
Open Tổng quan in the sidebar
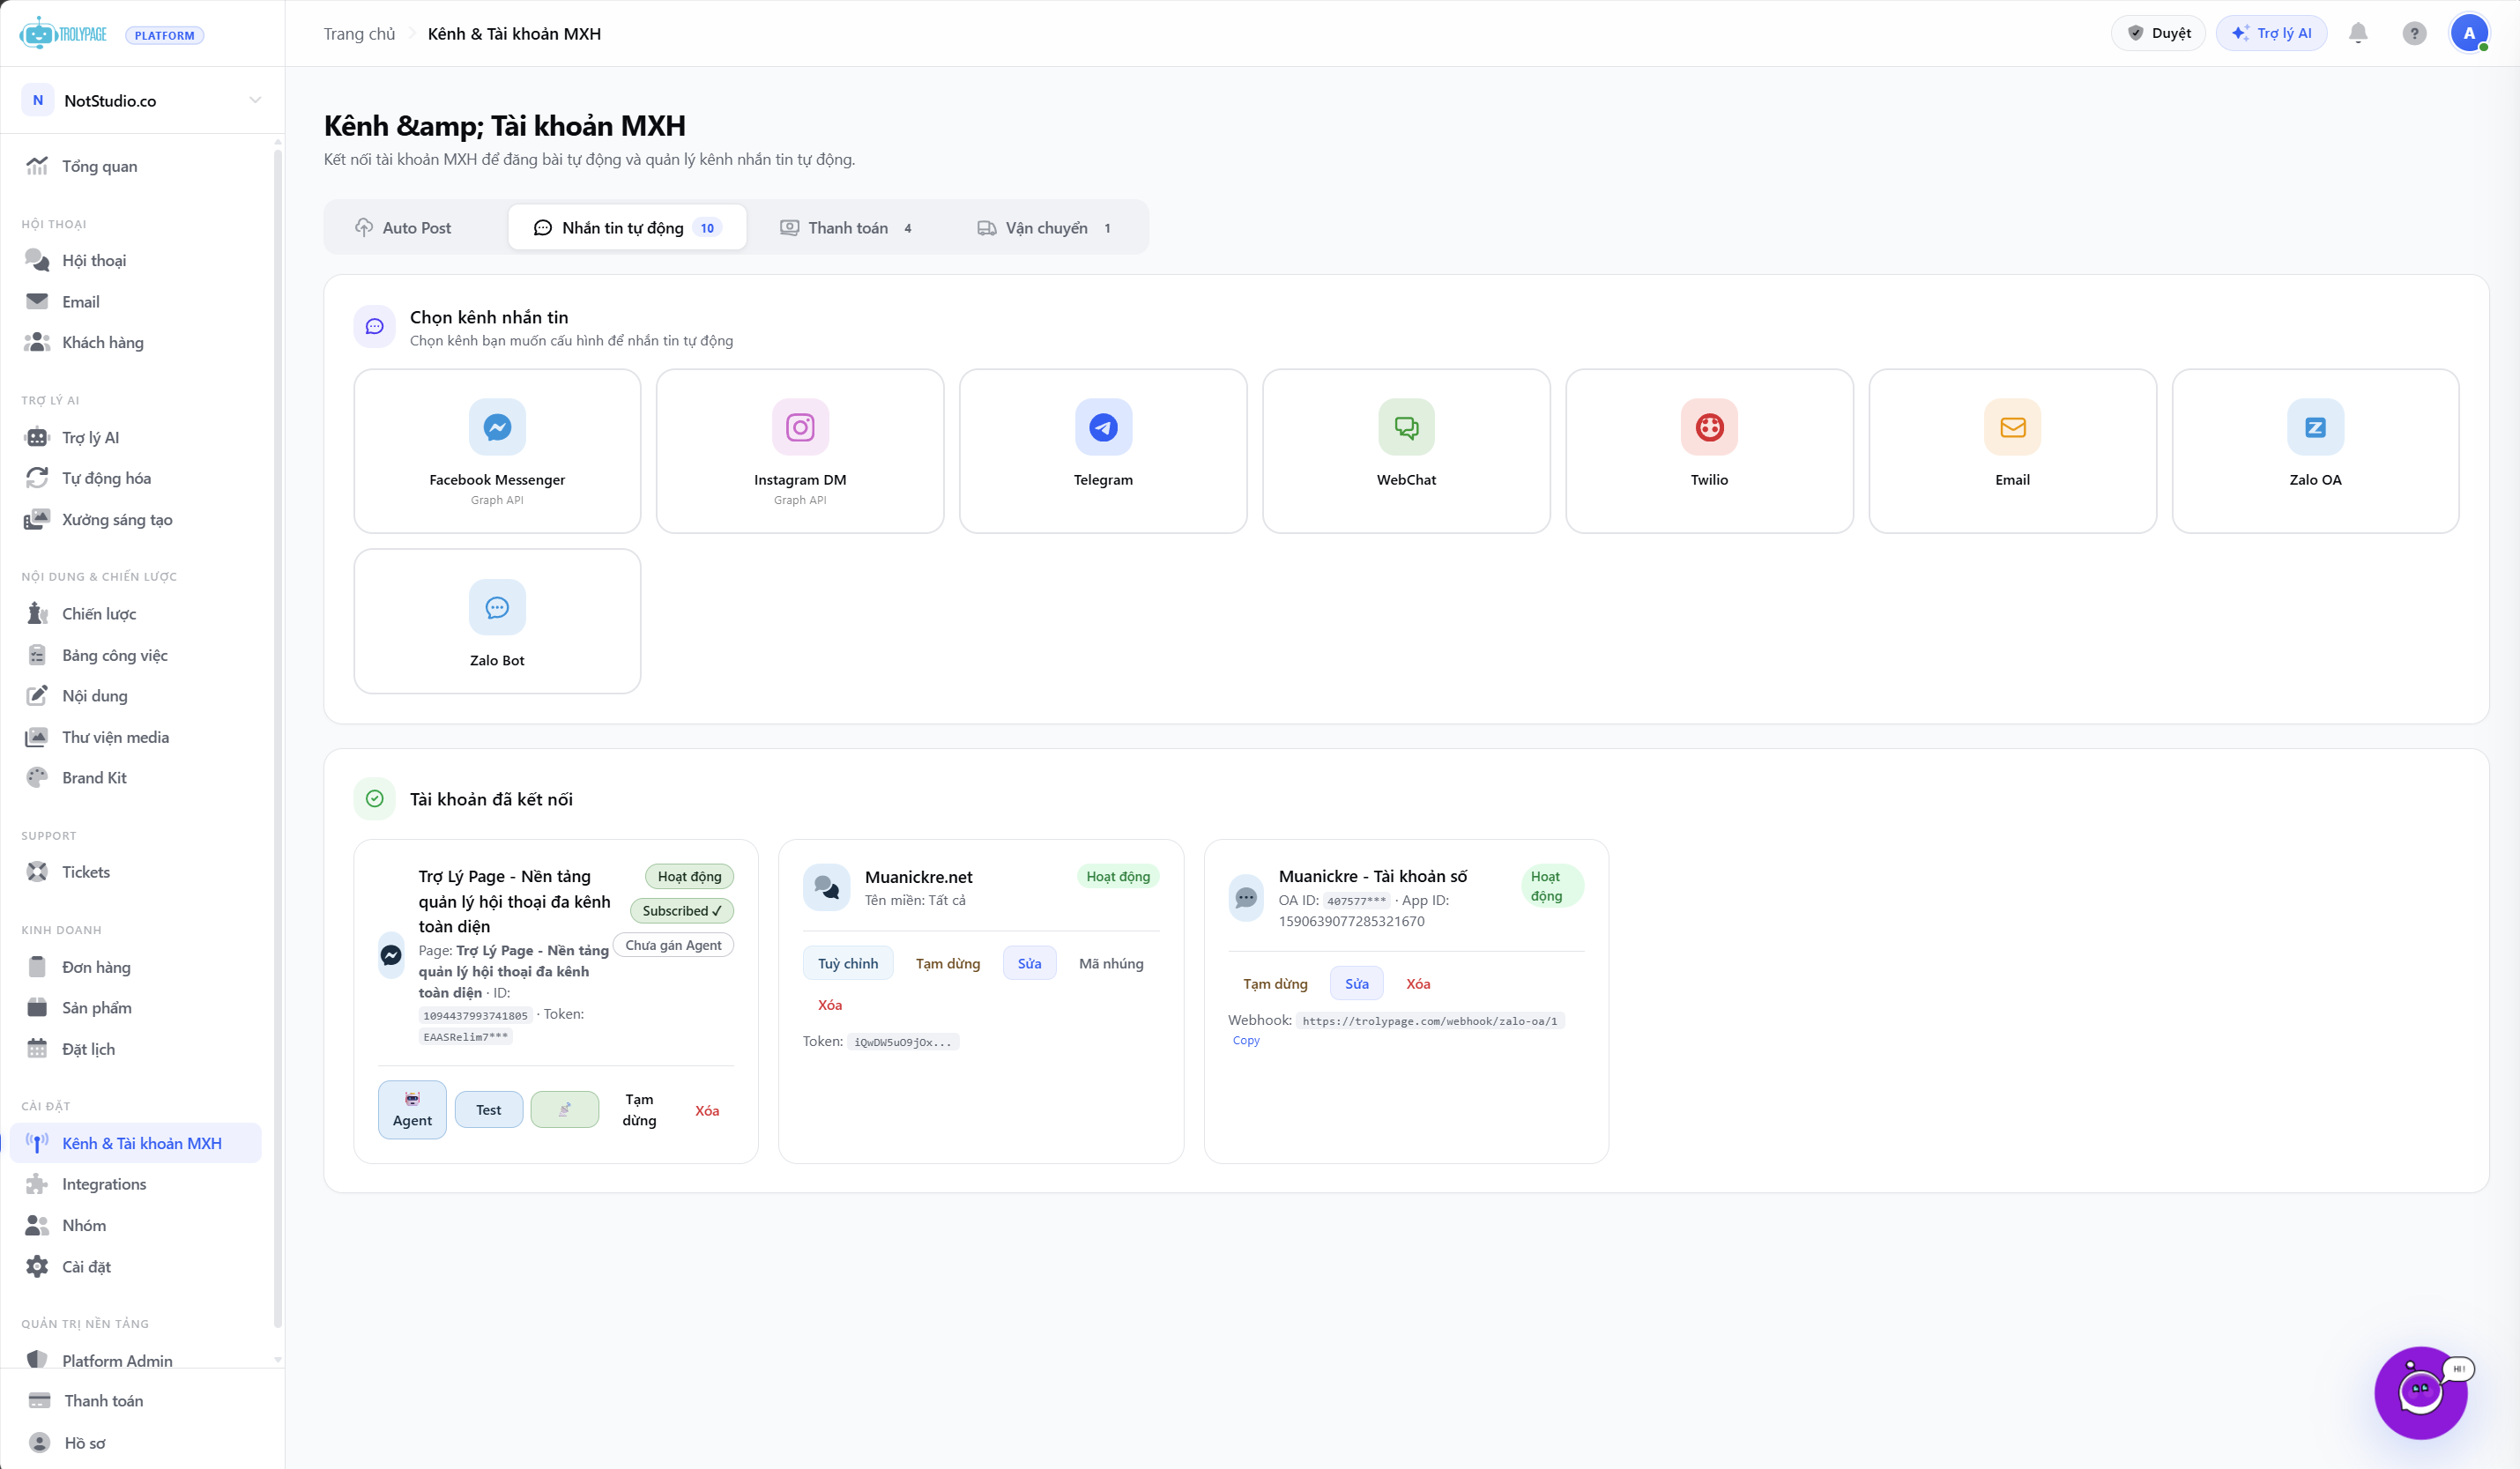pos(136,166)
